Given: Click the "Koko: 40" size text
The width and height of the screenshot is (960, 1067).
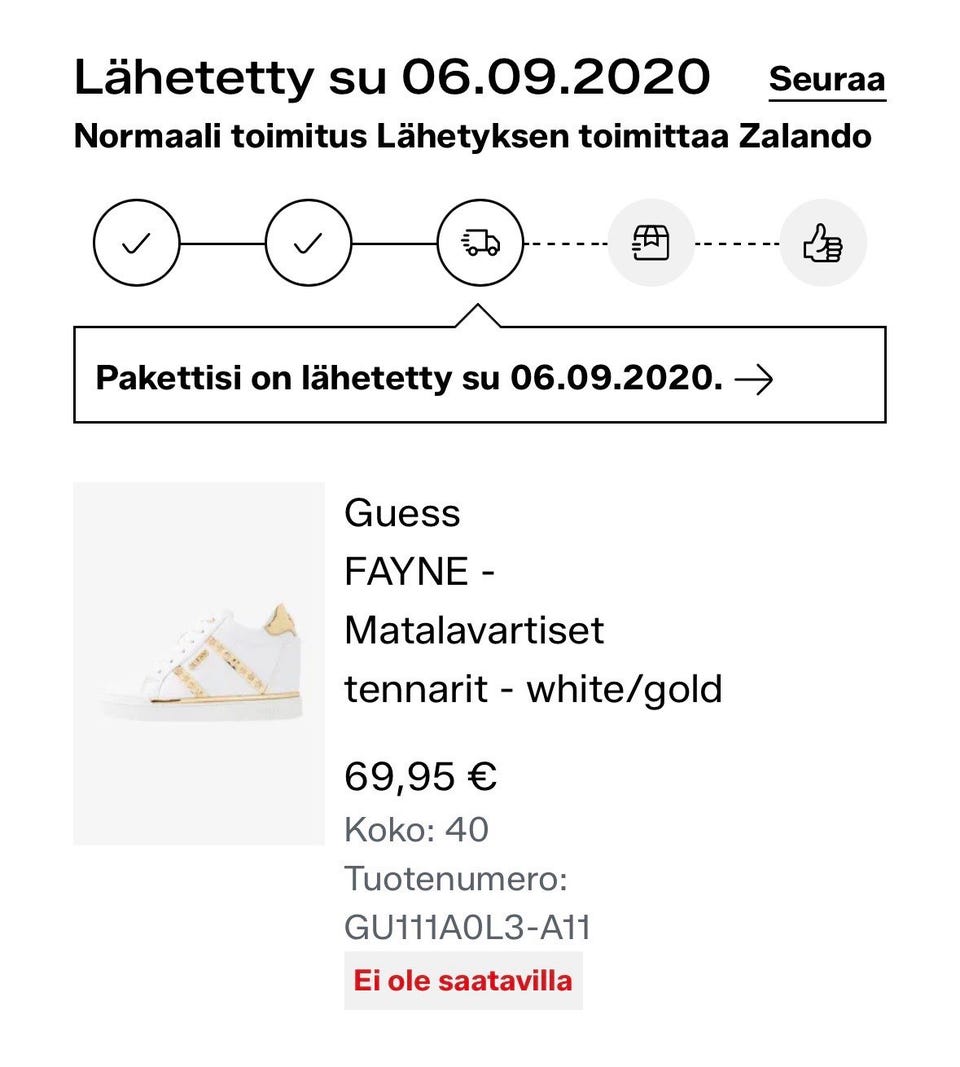Looking at the screenshot, I should click(x=416, y=830).
